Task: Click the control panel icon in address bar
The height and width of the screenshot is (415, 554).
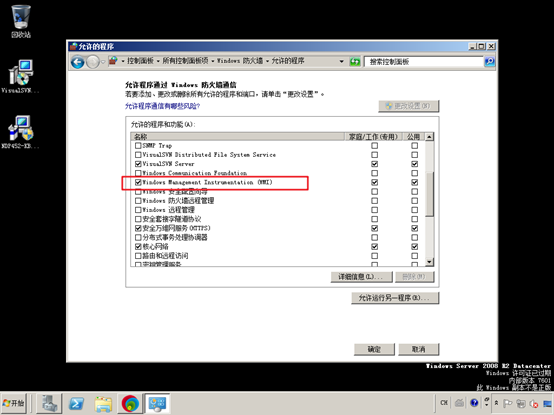Action: pos(113,61)
